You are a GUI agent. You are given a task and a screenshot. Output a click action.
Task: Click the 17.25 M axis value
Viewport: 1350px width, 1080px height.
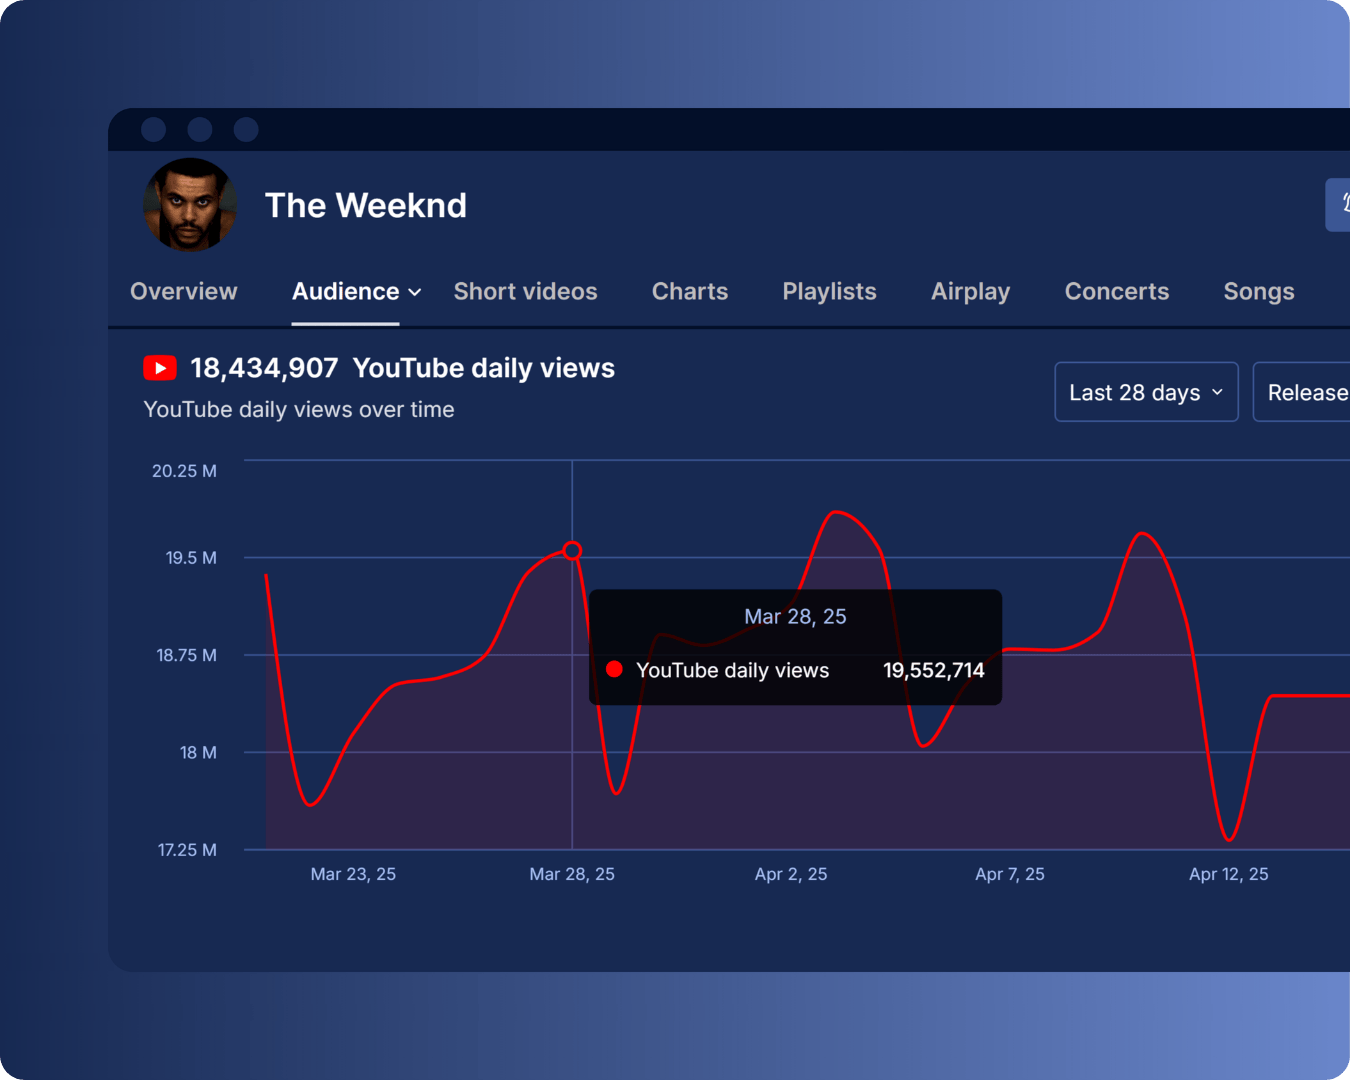(x=187, y=850)
